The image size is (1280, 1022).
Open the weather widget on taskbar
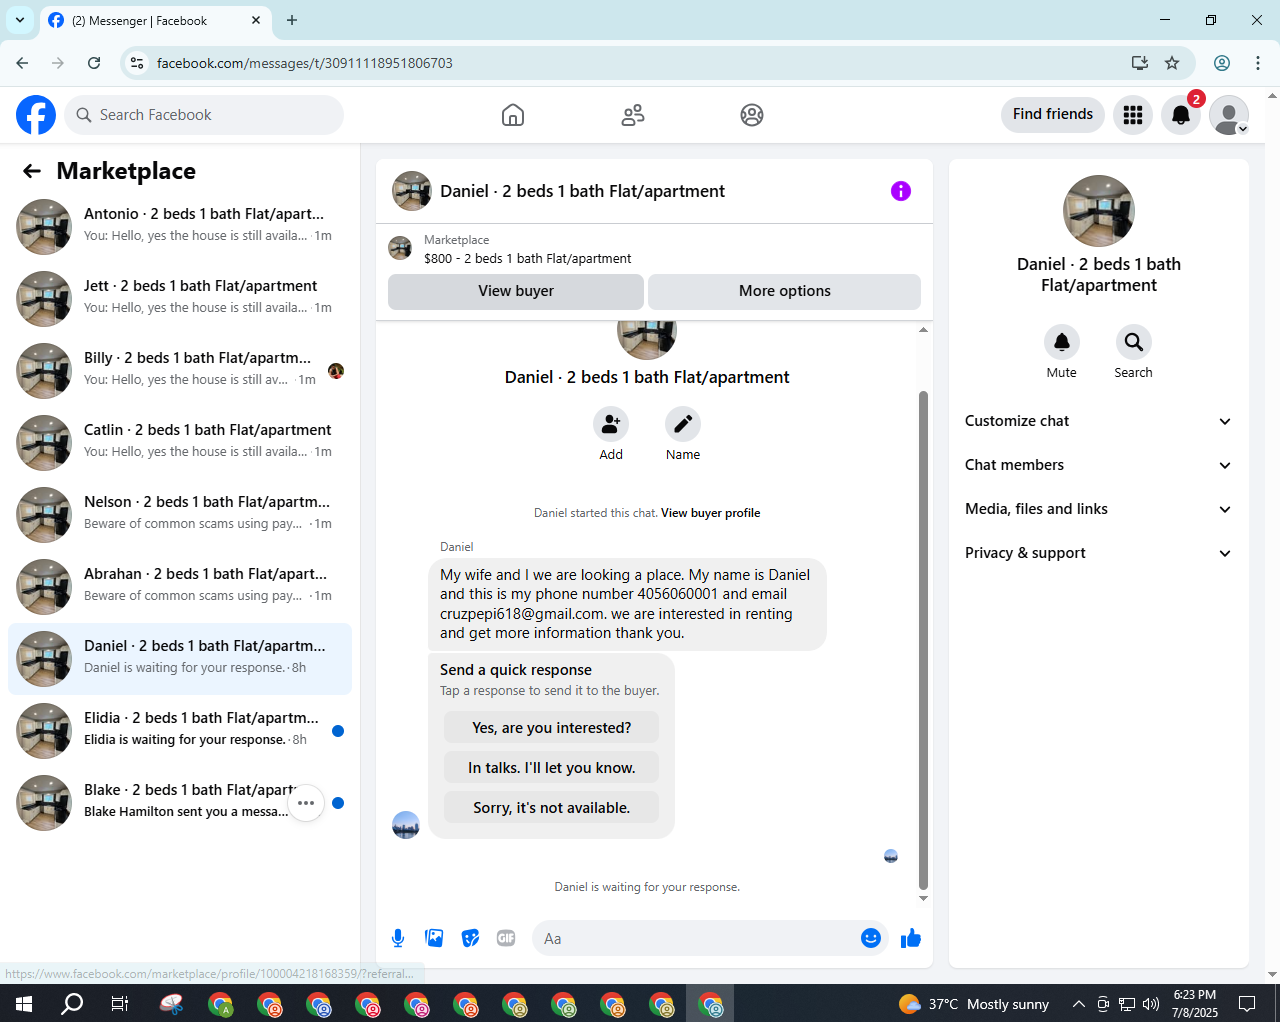[974, 1004]
